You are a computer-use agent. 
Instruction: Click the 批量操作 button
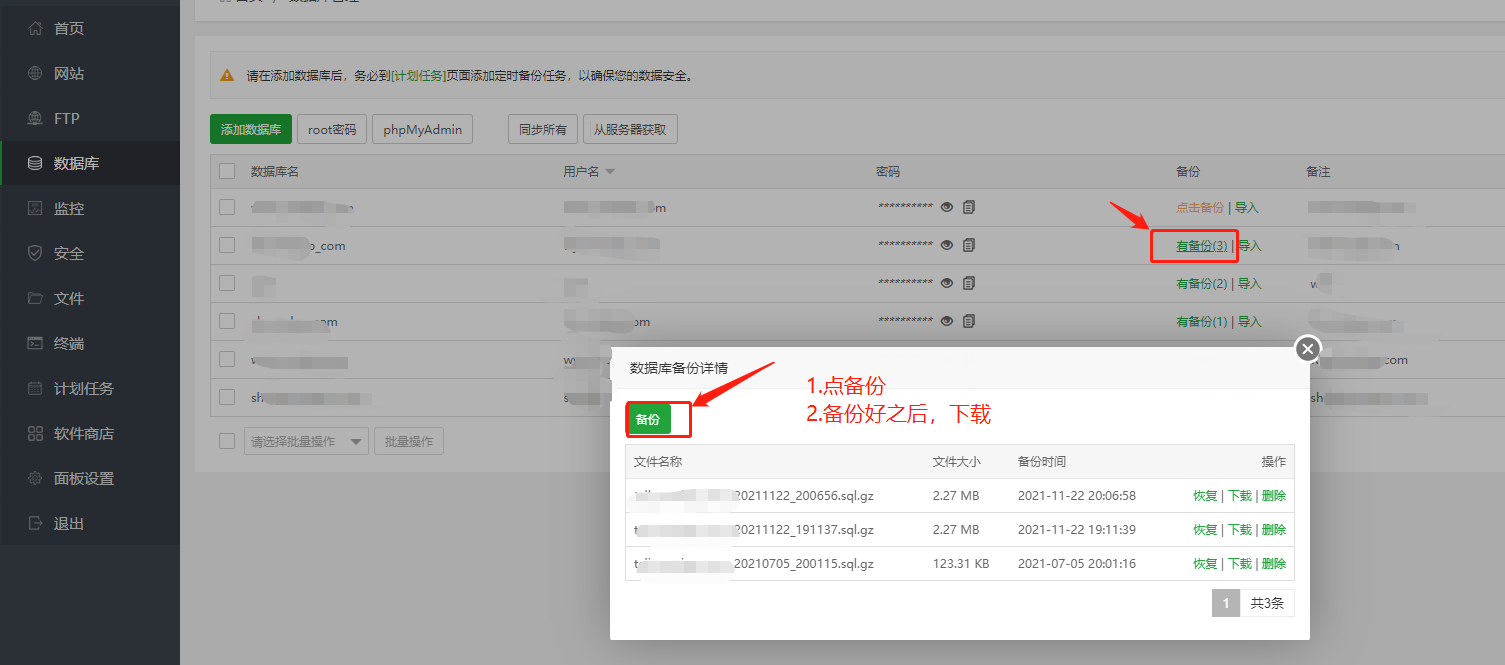point(409,441)
